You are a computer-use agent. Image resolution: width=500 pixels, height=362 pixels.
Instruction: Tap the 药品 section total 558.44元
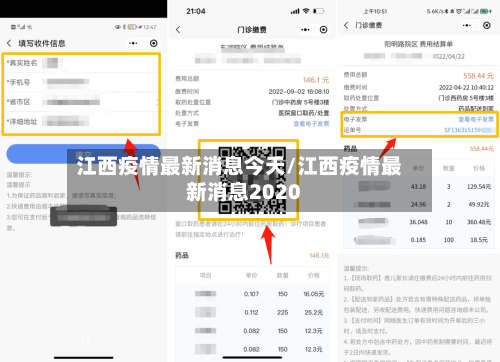[x=482, y=149]
